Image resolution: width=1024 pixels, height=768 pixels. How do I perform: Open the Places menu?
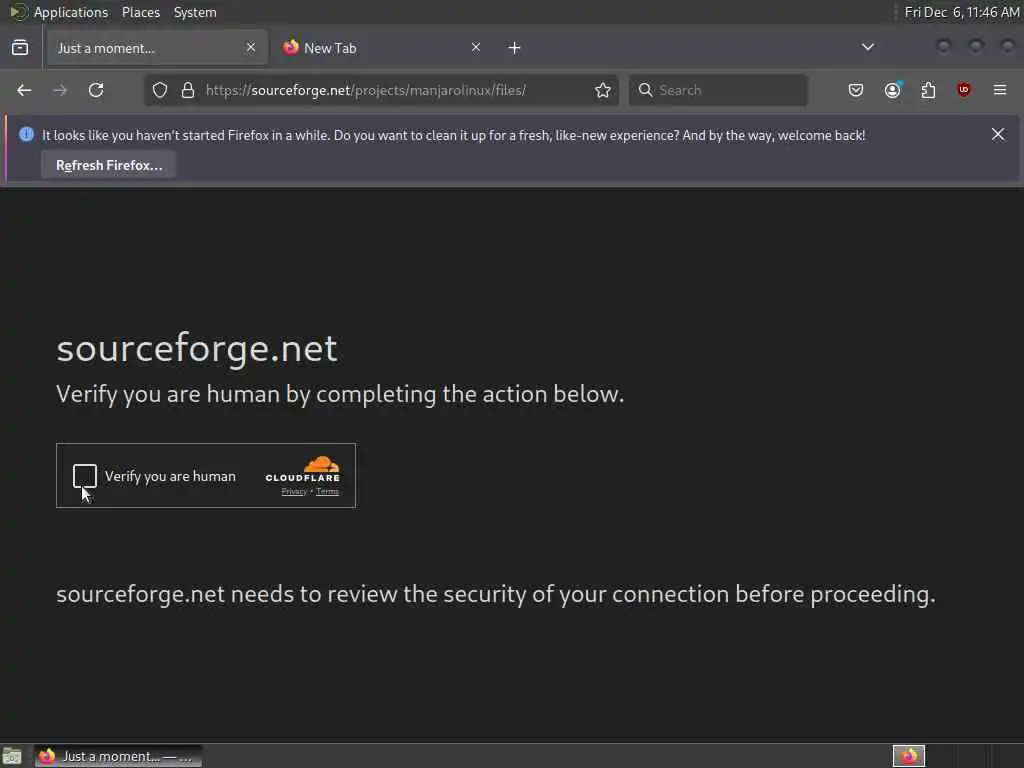(x=141, y=12)
